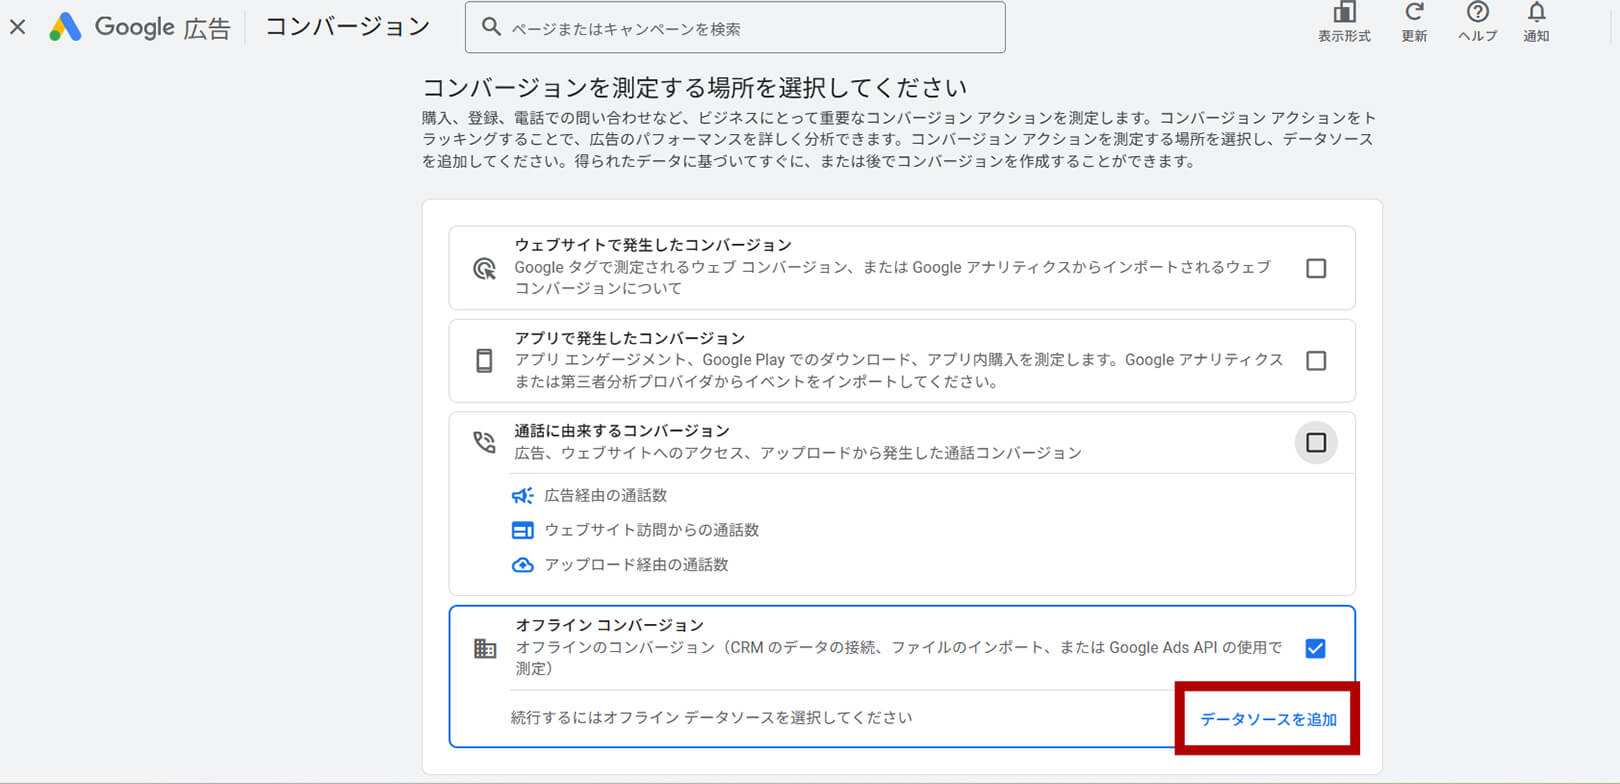Open the notifications (通知) bell icon
Viewport: 1620px width, 784px height.
click(1536, 14)
